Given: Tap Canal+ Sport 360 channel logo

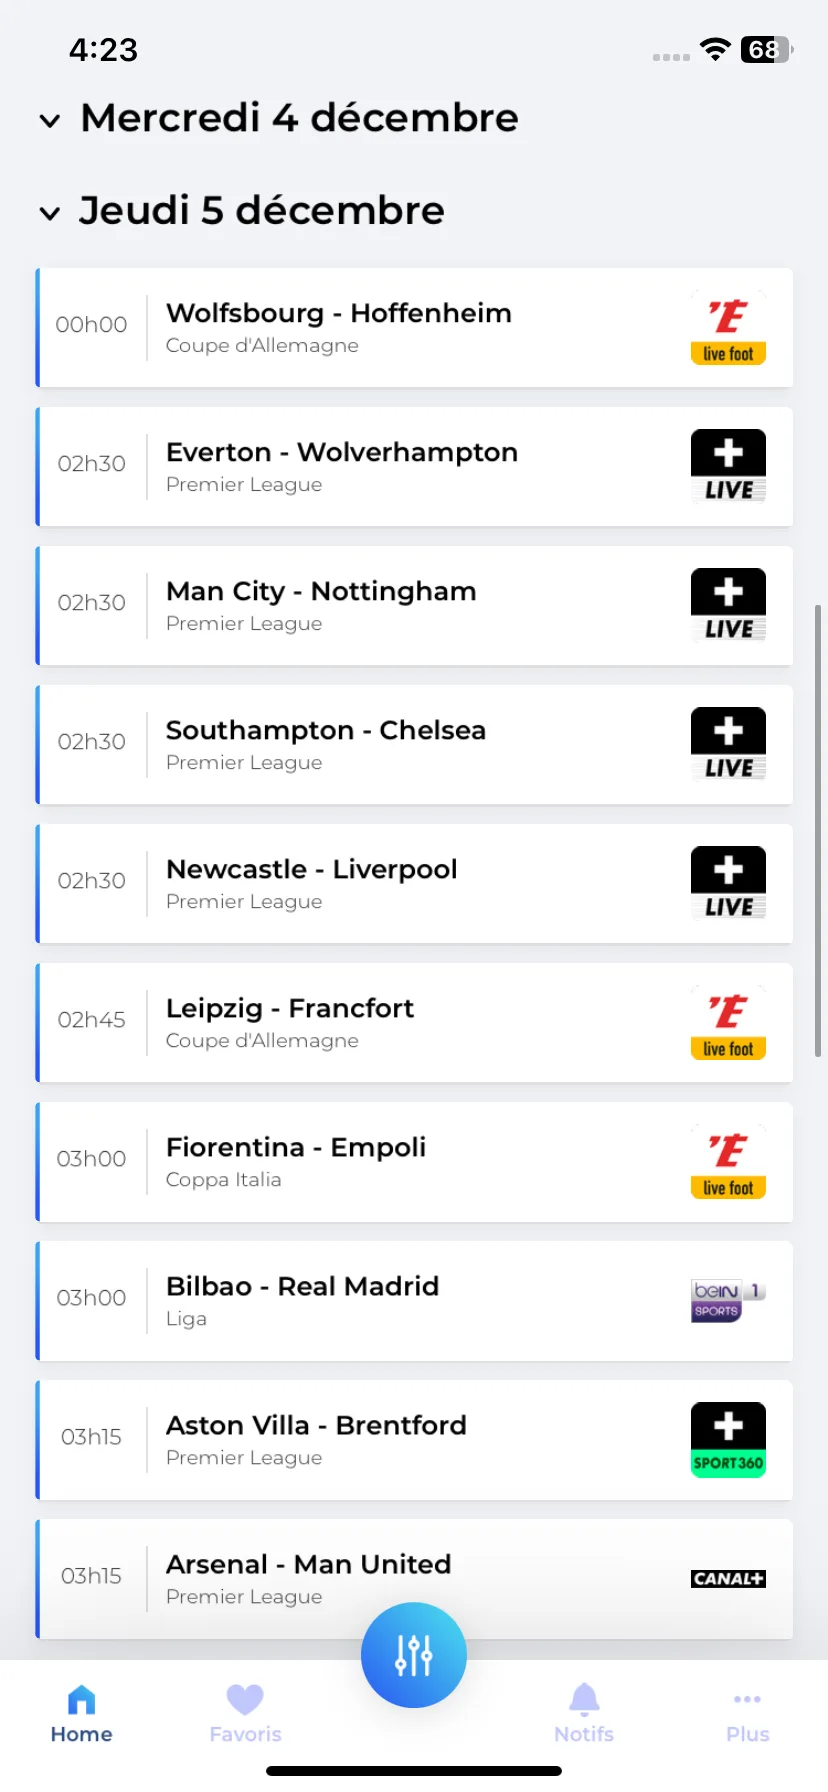Looking at the screenshot, I should (728, 1440).
